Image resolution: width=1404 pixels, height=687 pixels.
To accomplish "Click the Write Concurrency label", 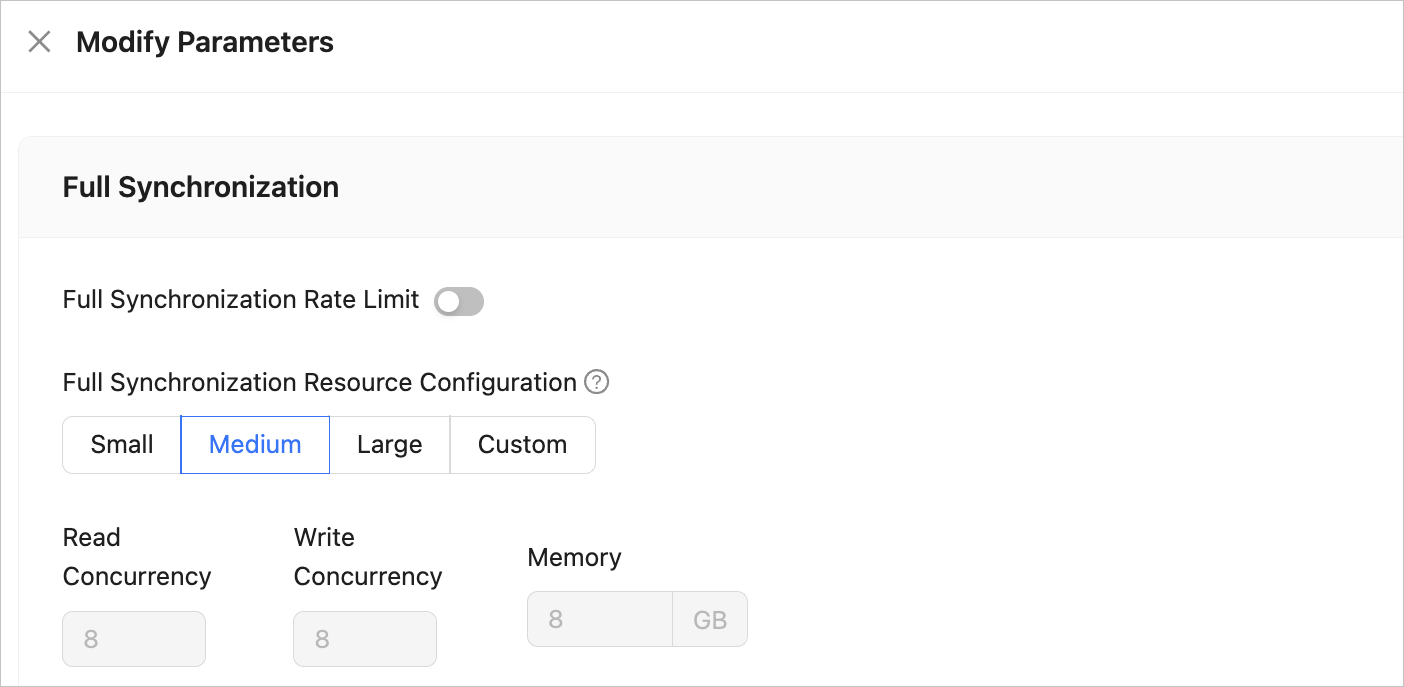I will pos(368,557).
